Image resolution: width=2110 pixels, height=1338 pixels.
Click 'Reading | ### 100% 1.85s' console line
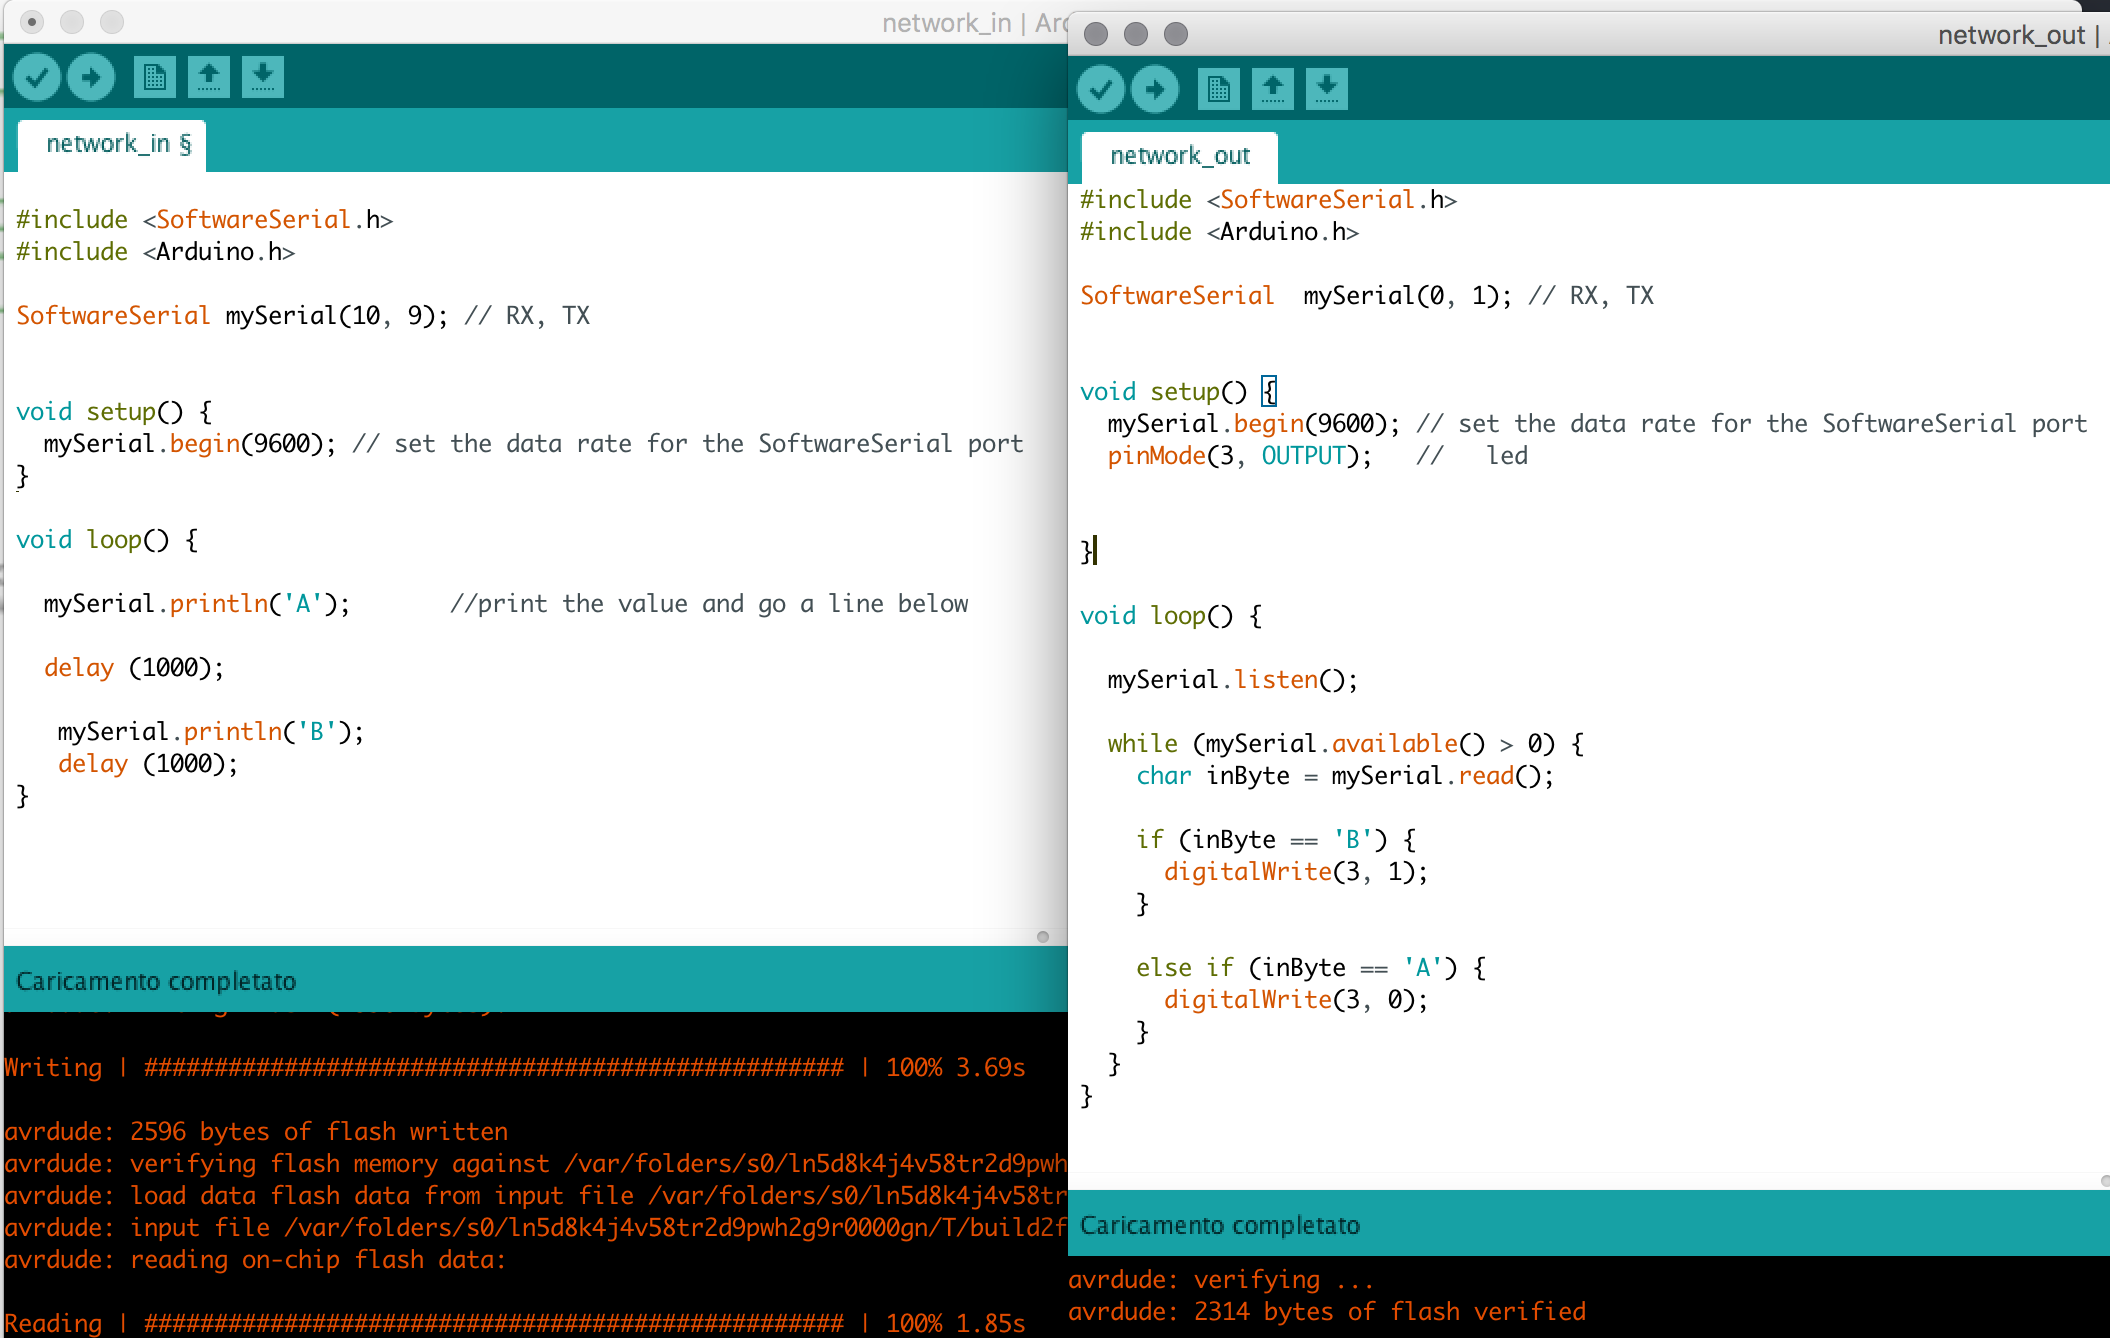pyautogui.click(x=515, y=1322)
